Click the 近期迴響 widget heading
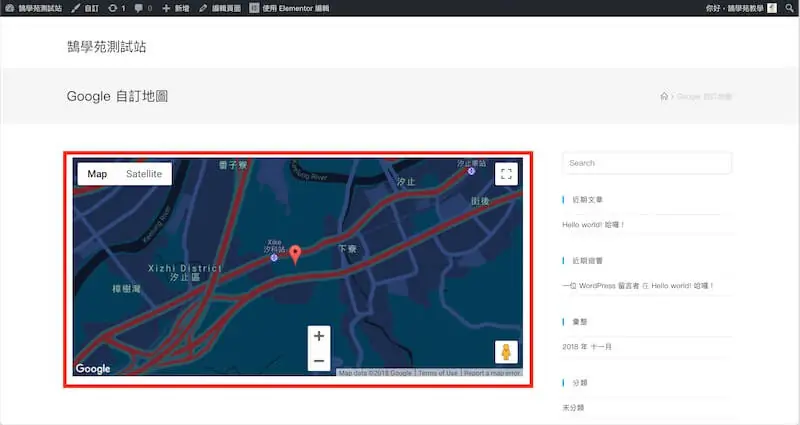Image resolution: width=800 pixels, height=425 pixels. (x=587, y=261)
